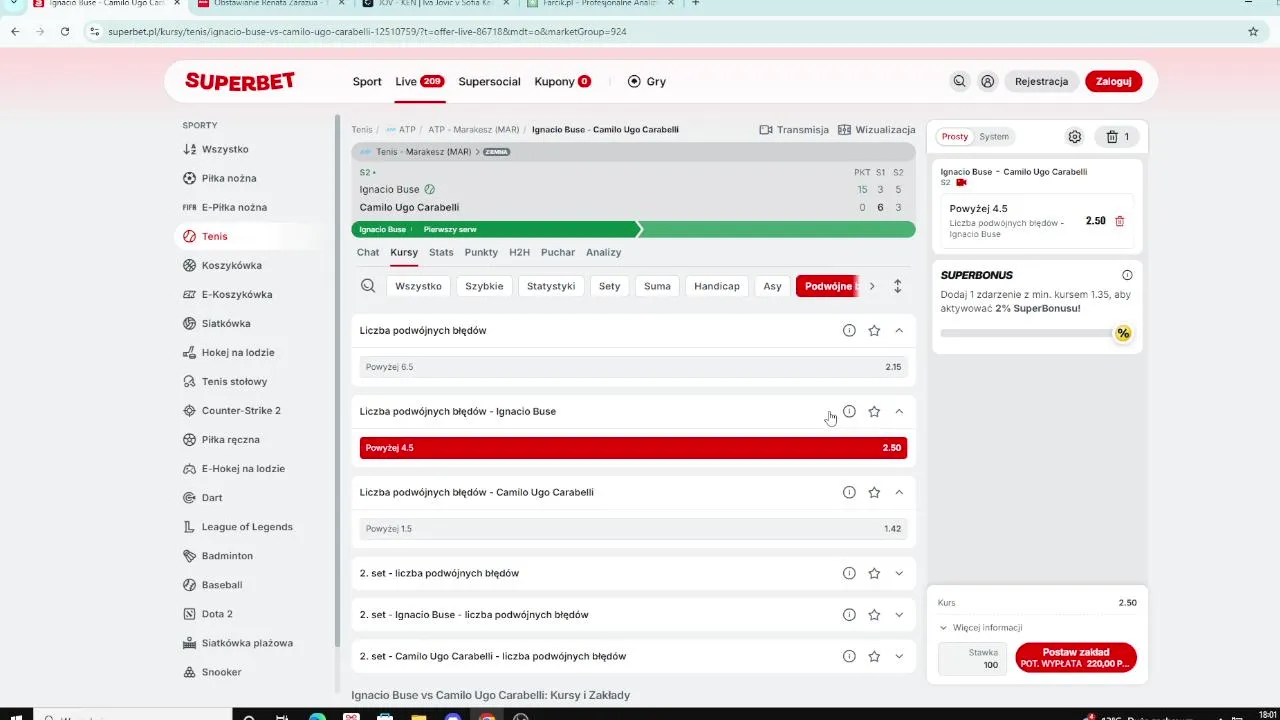
Task: Show info for 2. set liczba podwójnych błędów
Action: pyautogui.click(x=849, y=573)
